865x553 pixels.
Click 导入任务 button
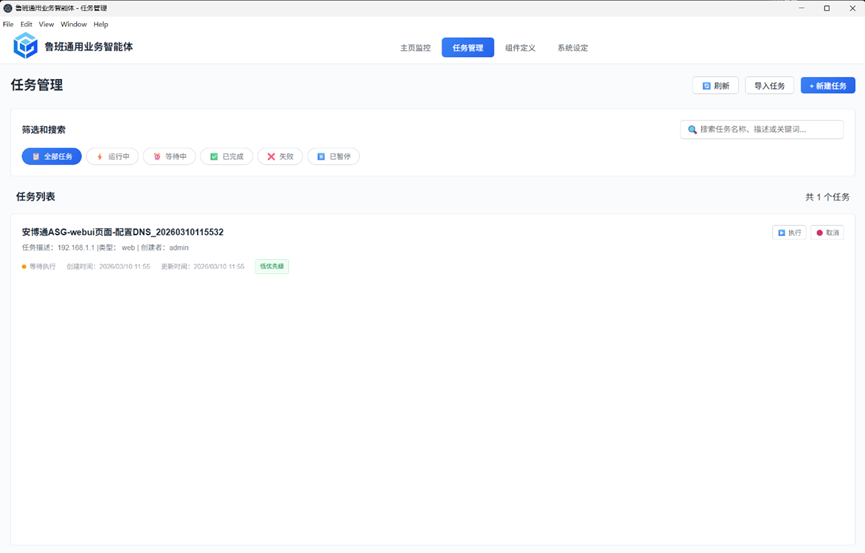point(769,86)
